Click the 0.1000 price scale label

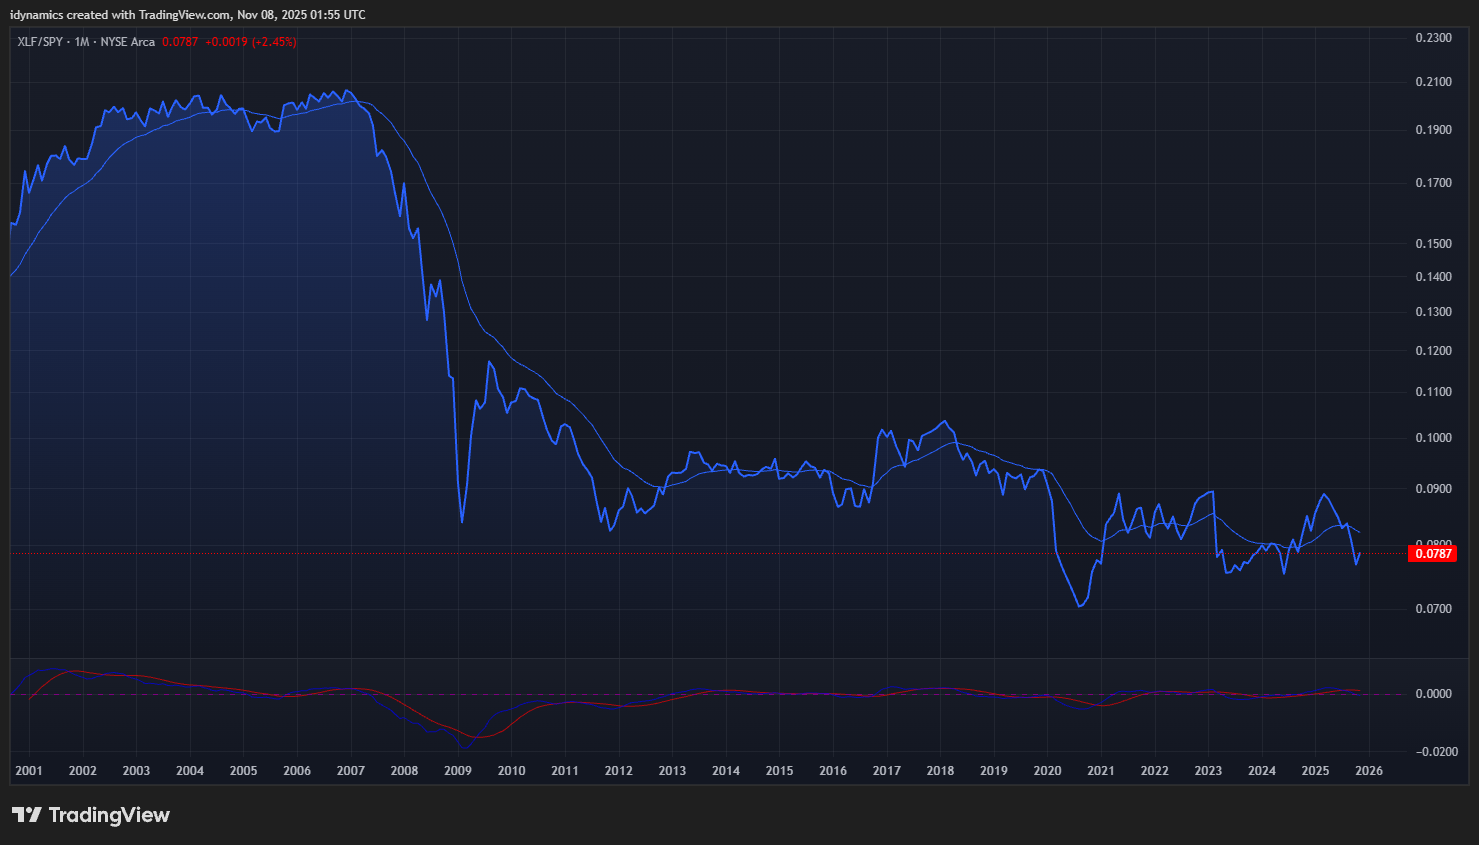(x=1433, y=438)
